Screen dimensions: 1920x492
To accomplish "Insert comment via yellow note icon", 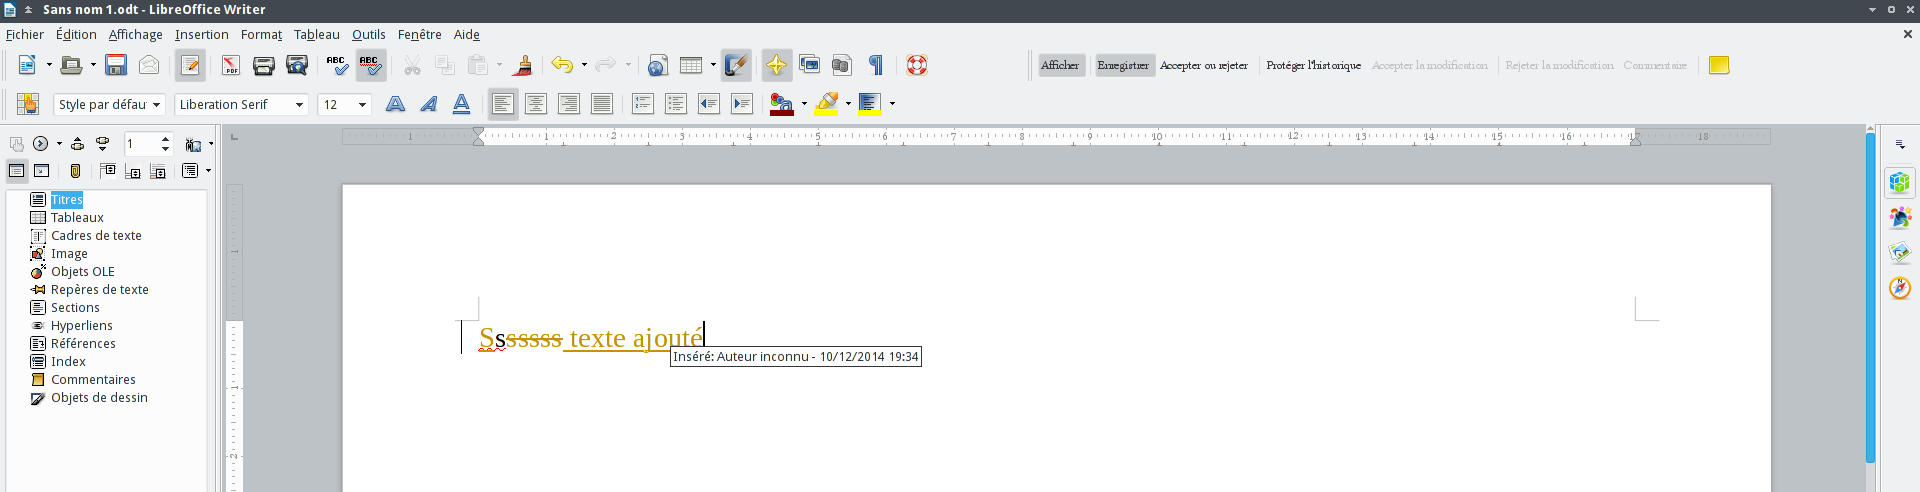I will click(1719, 65).
